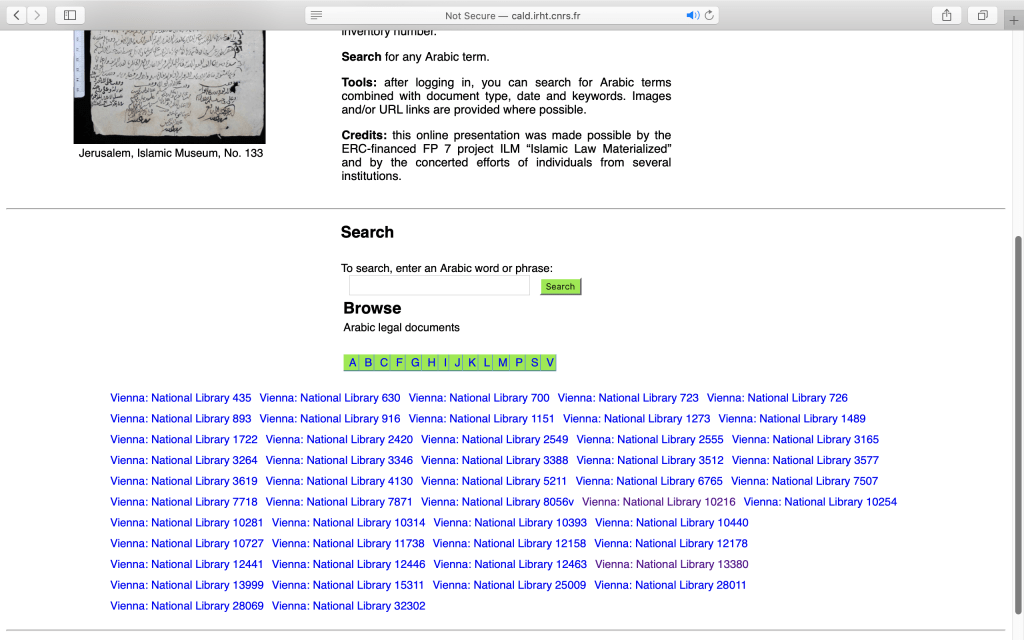Toggle the Safari sidebar icon
1024x640 pixels.
(69, 15)
